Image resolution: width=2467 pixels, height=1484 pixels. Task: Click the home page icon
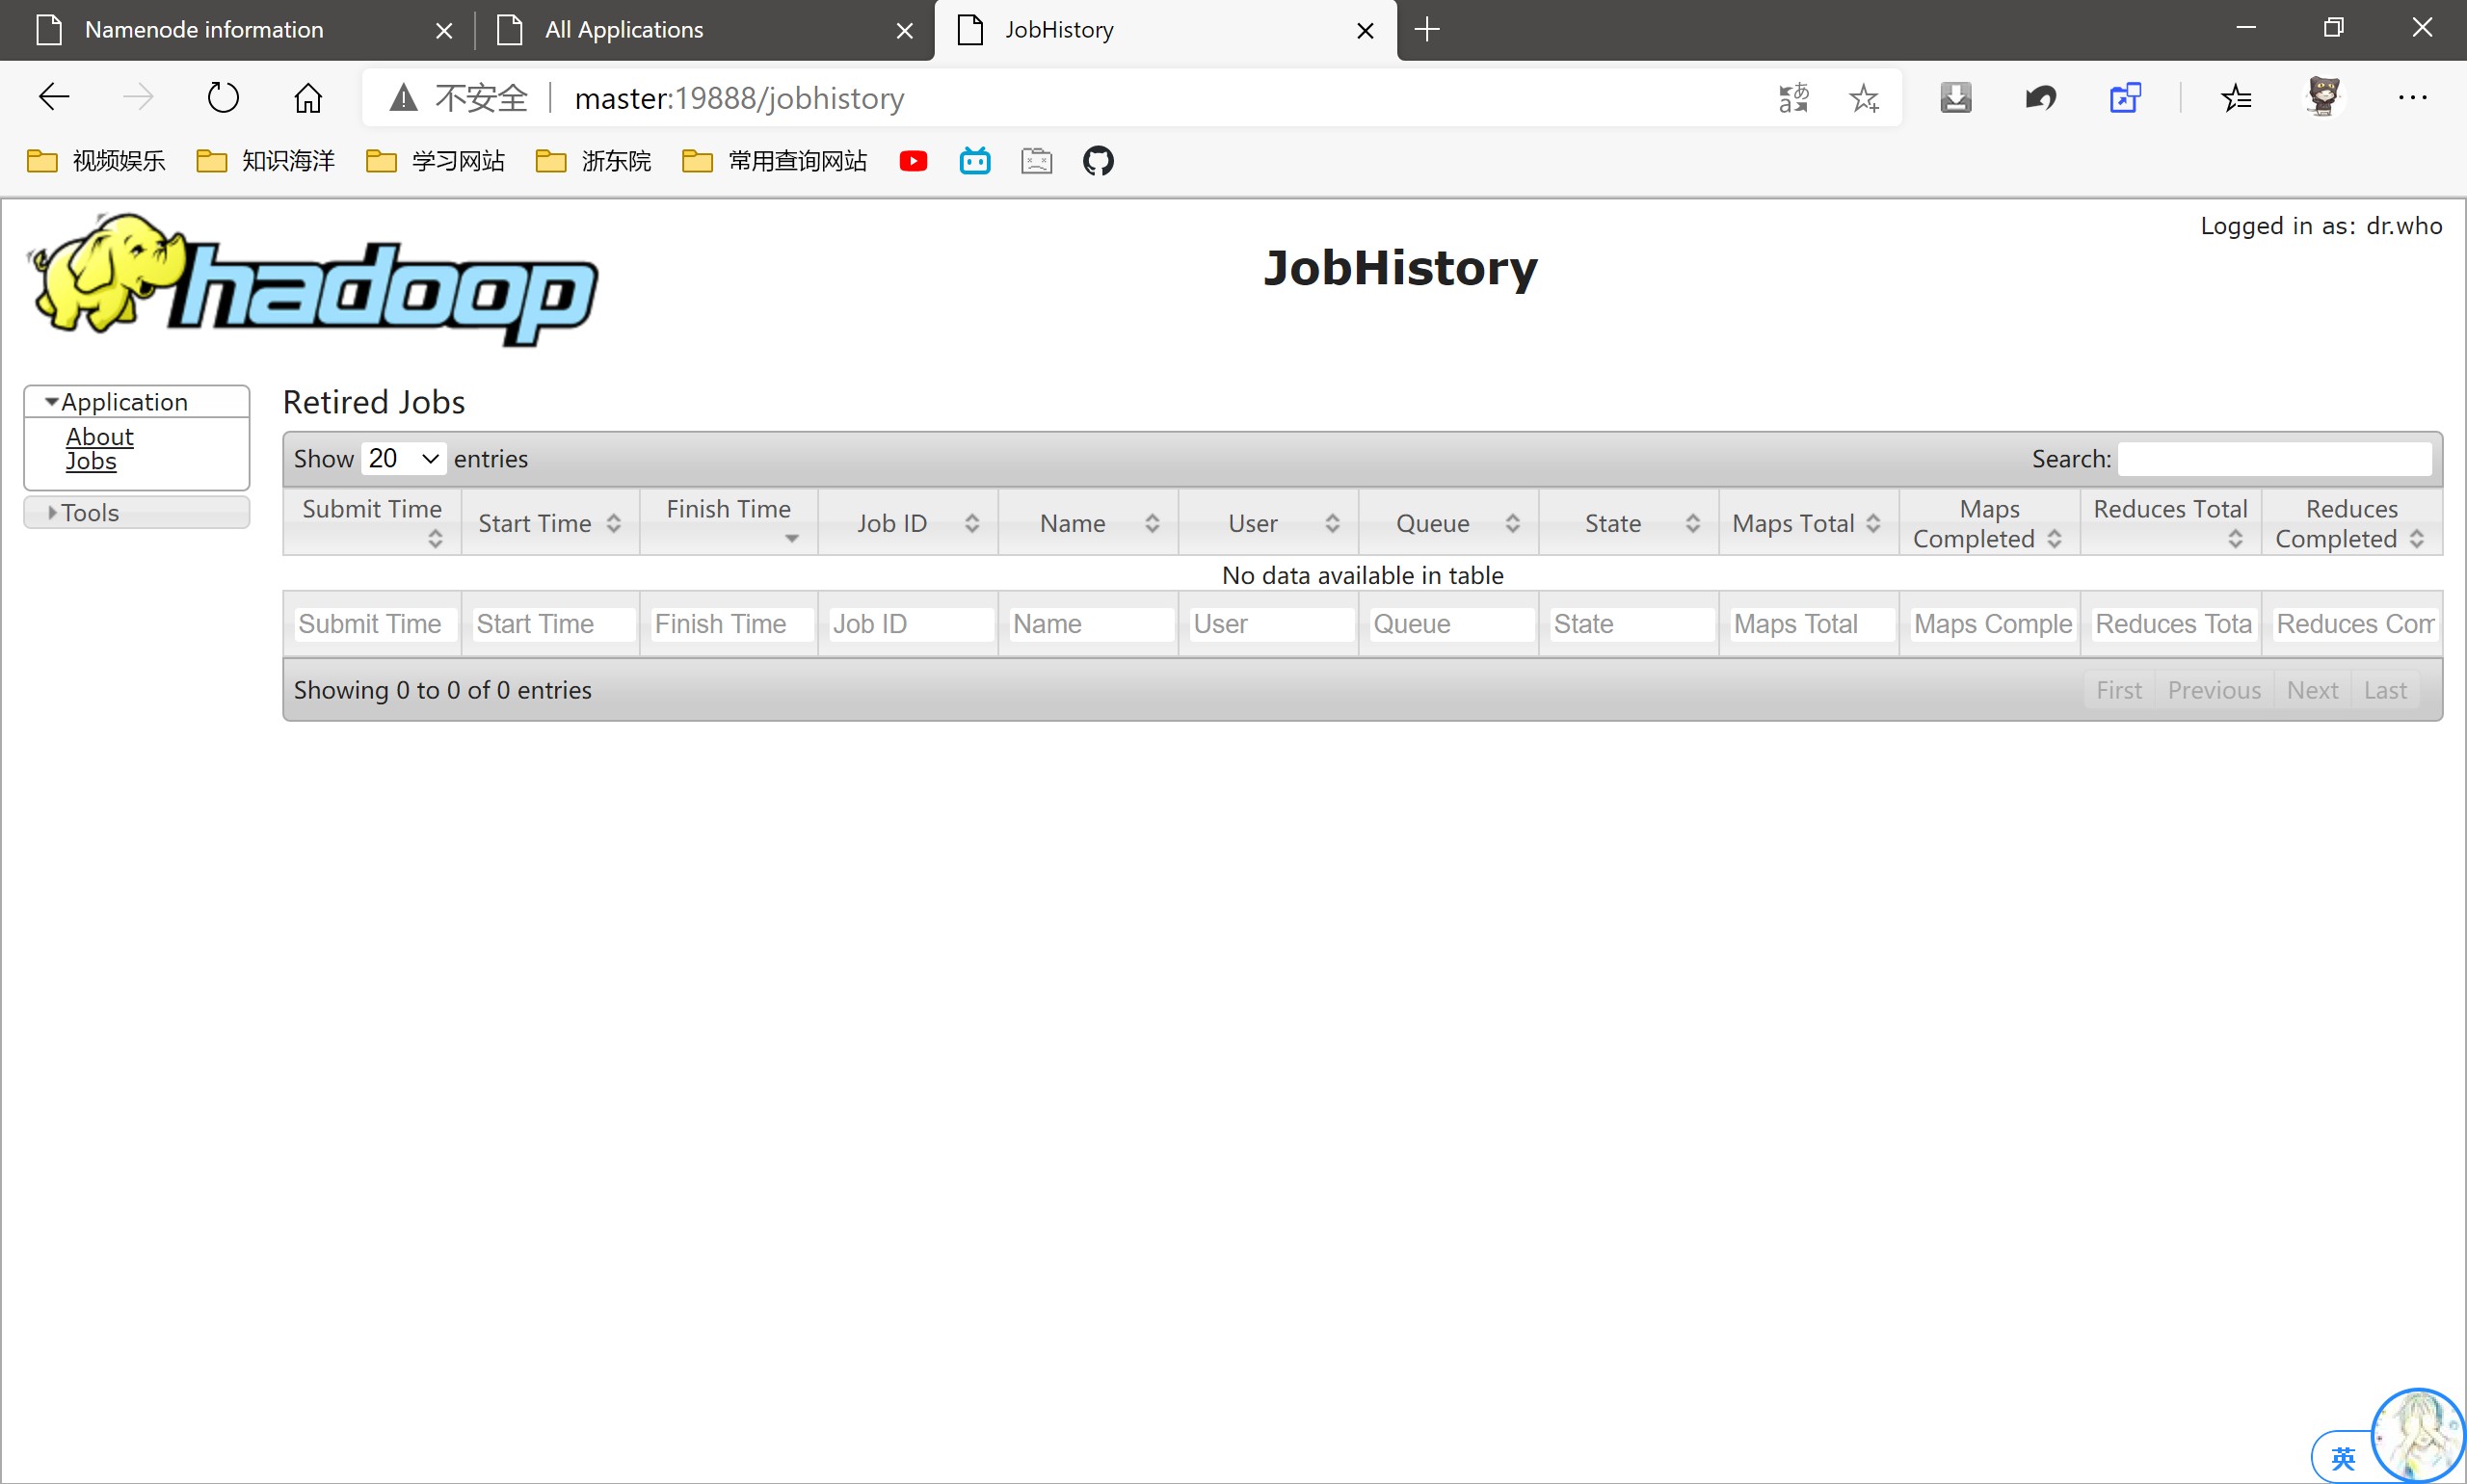[308, 98]
